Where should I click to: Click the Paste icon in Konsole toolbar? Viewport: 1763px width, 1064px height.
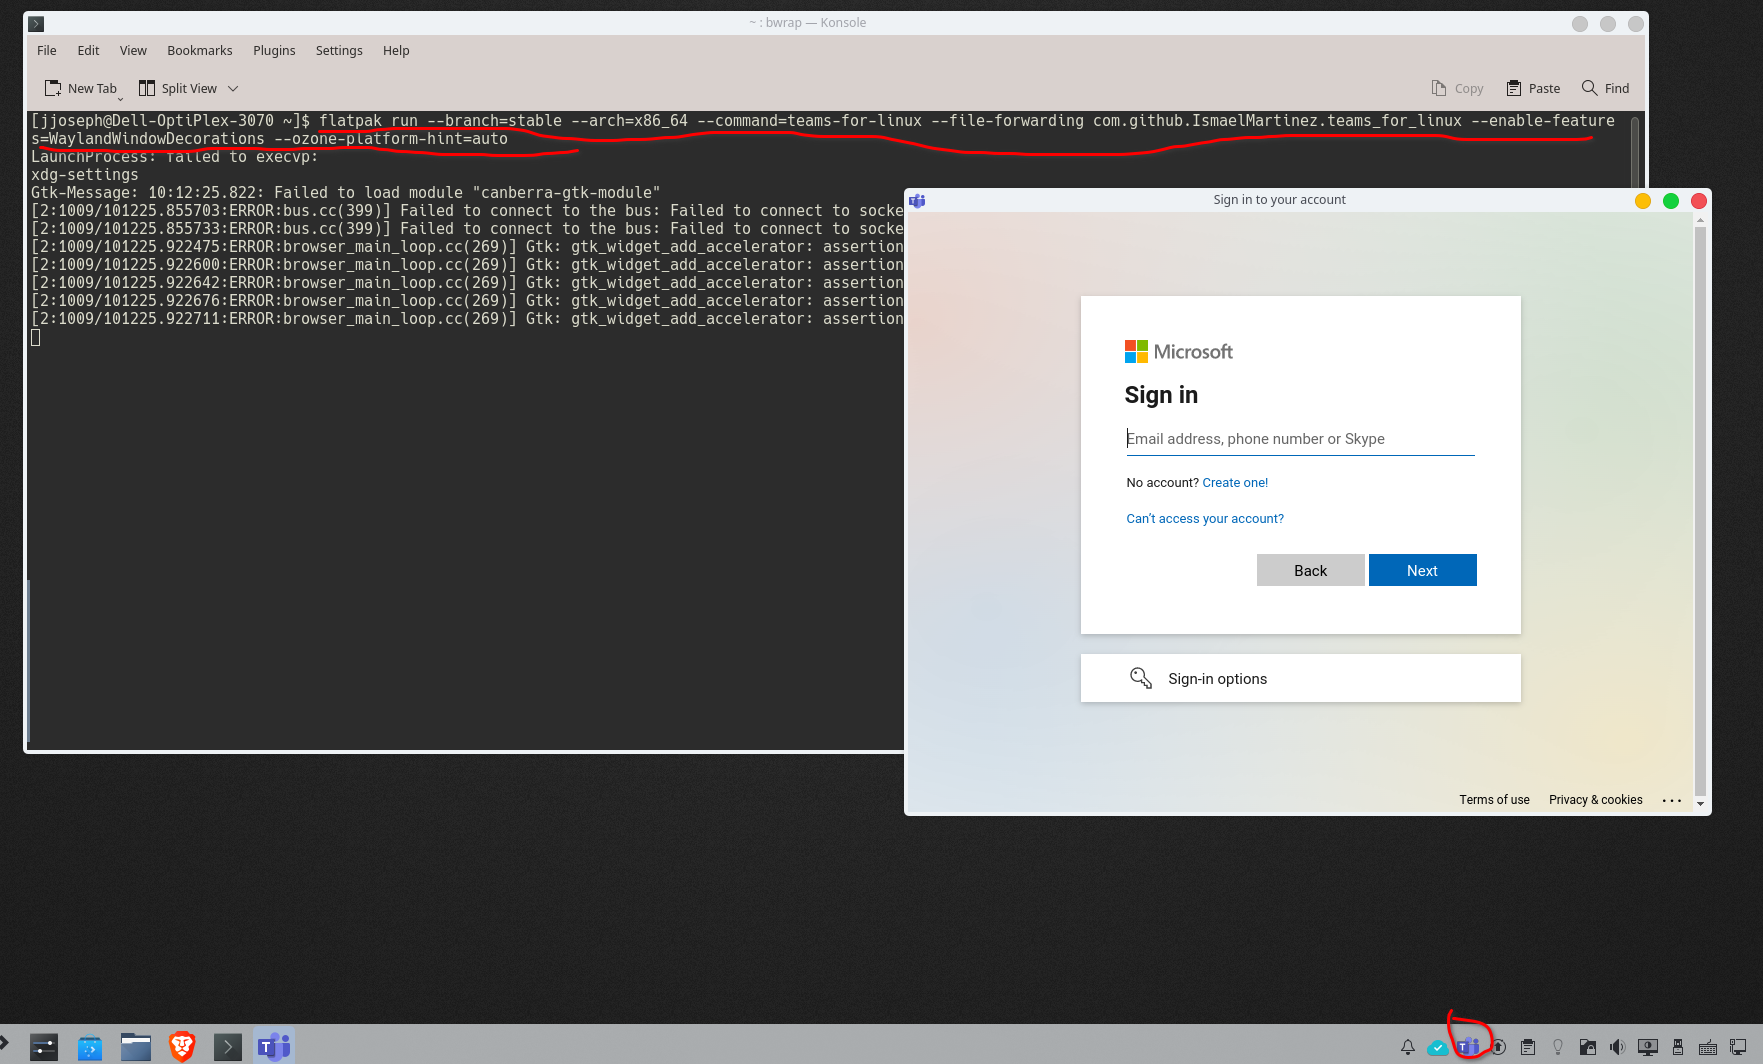click(x=1513, y=88)
